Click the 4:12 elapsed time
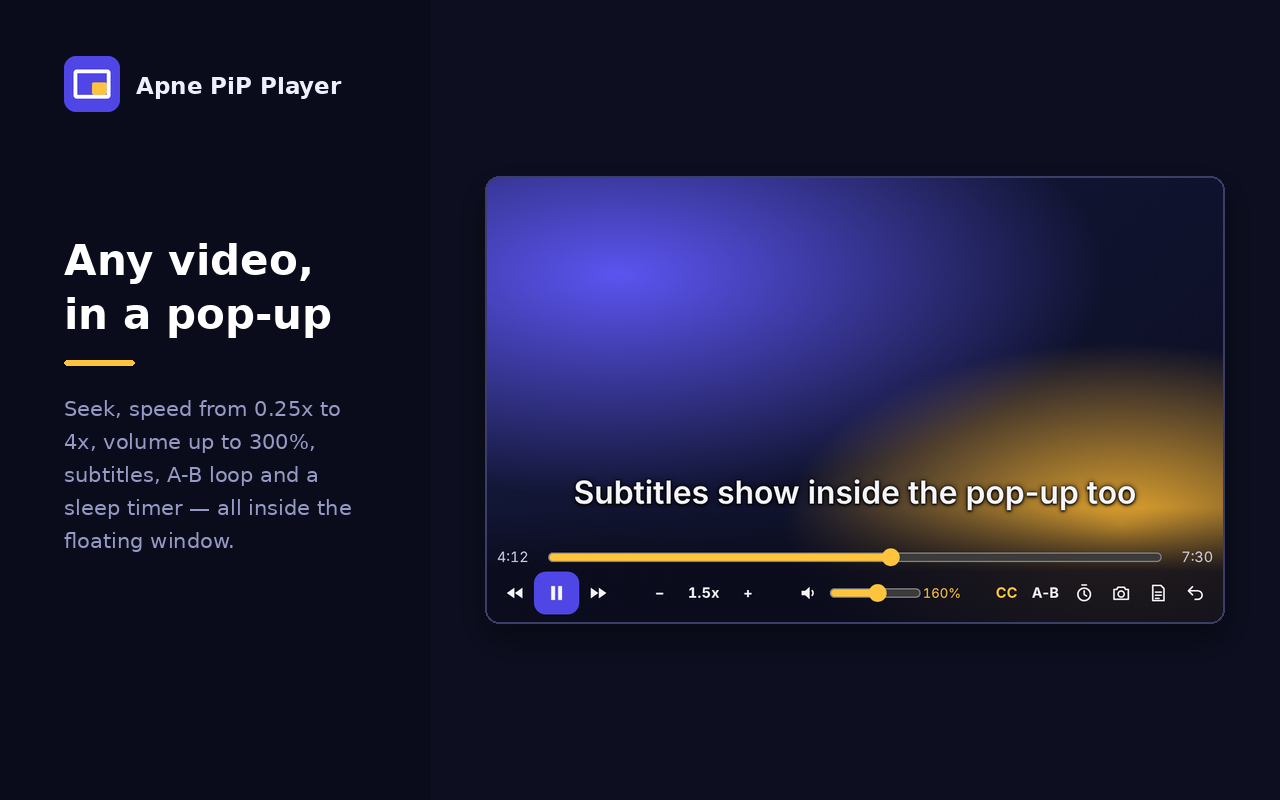Viewport: 1280px width, 800px height. pos(513,557)
